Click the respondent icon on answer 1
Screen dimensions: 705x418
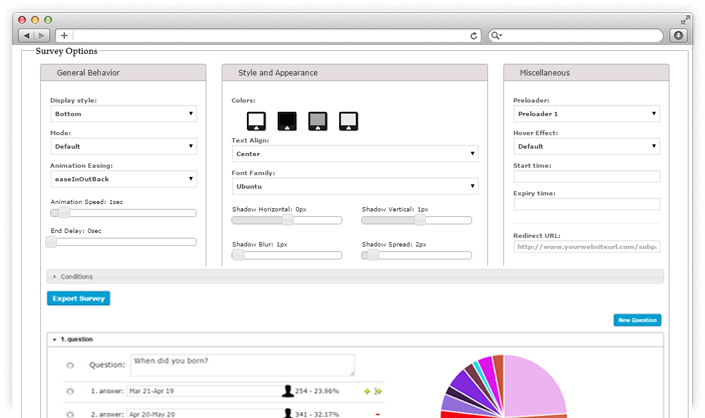coord(287,391)
